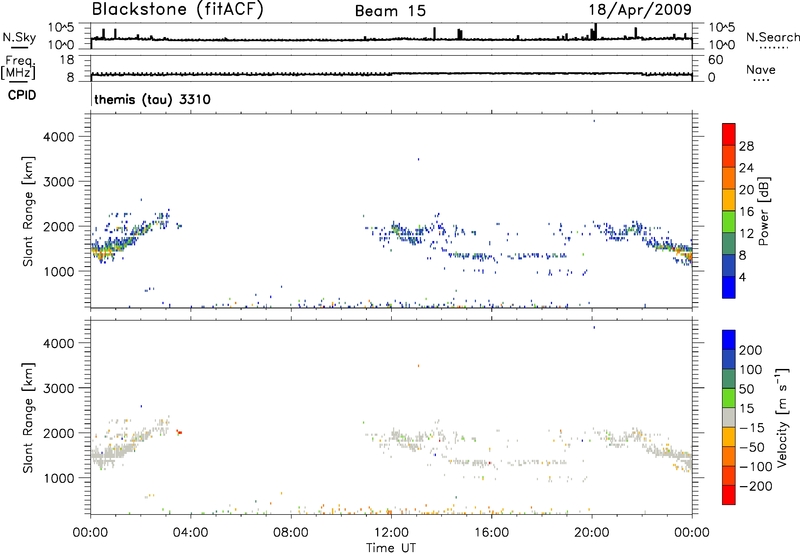Click the '16:00' time tick label

tap(491, 533)
